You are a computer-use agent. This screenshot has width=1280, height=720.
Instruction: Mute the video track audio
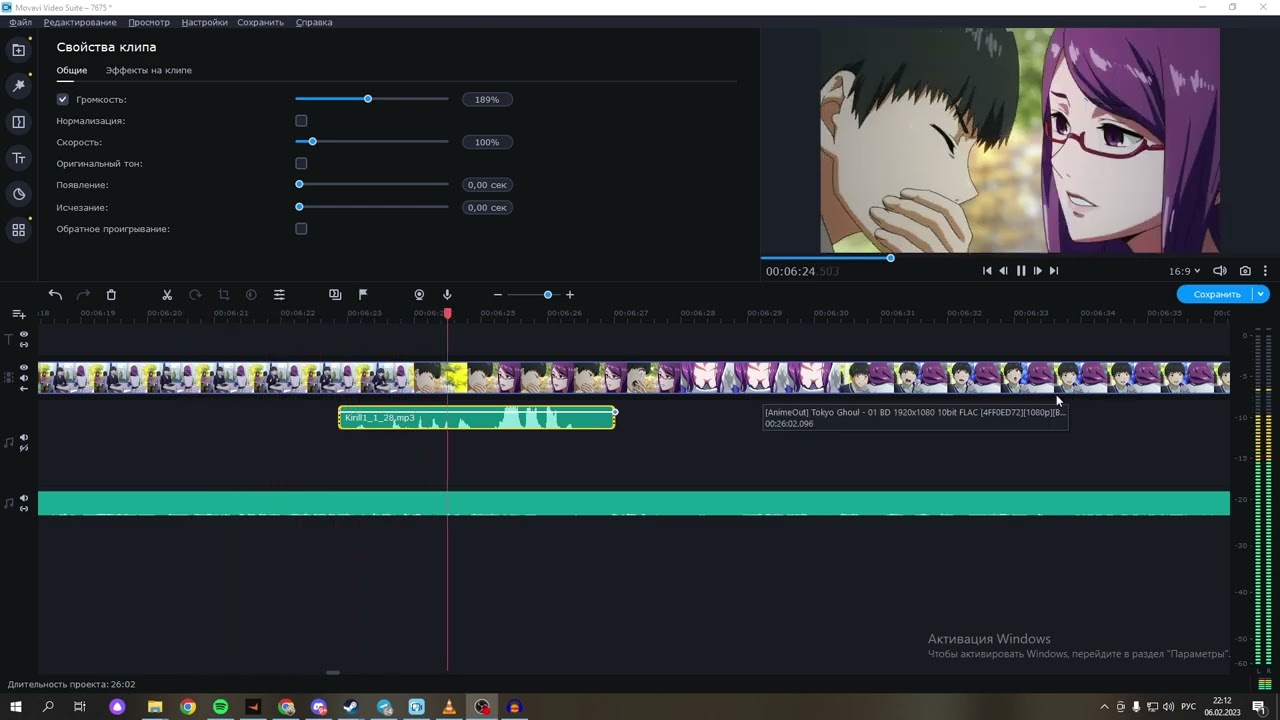24,378
